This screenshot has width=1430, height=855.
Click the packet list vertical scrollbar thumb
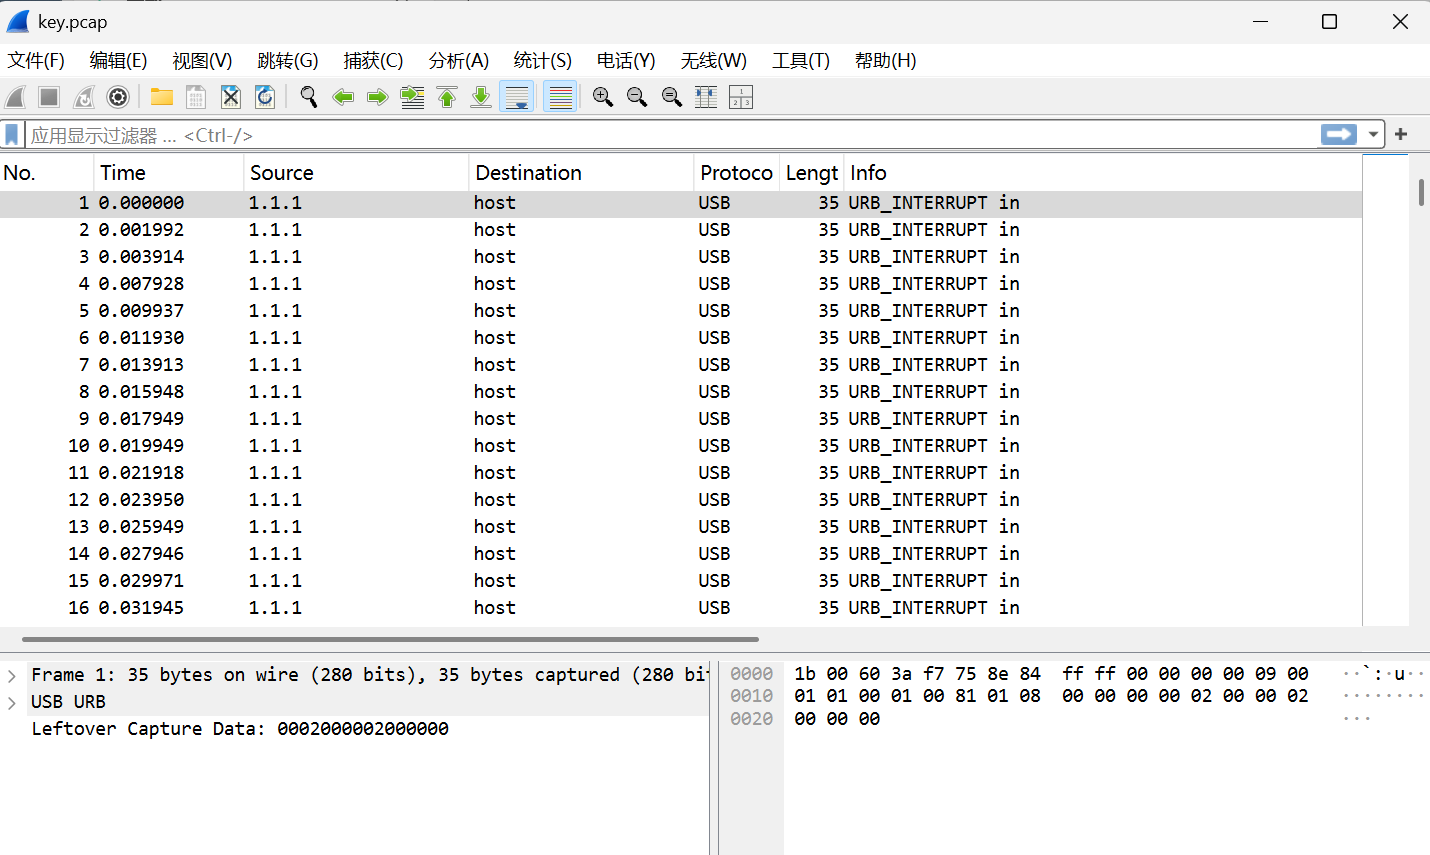click(1421, 192)
